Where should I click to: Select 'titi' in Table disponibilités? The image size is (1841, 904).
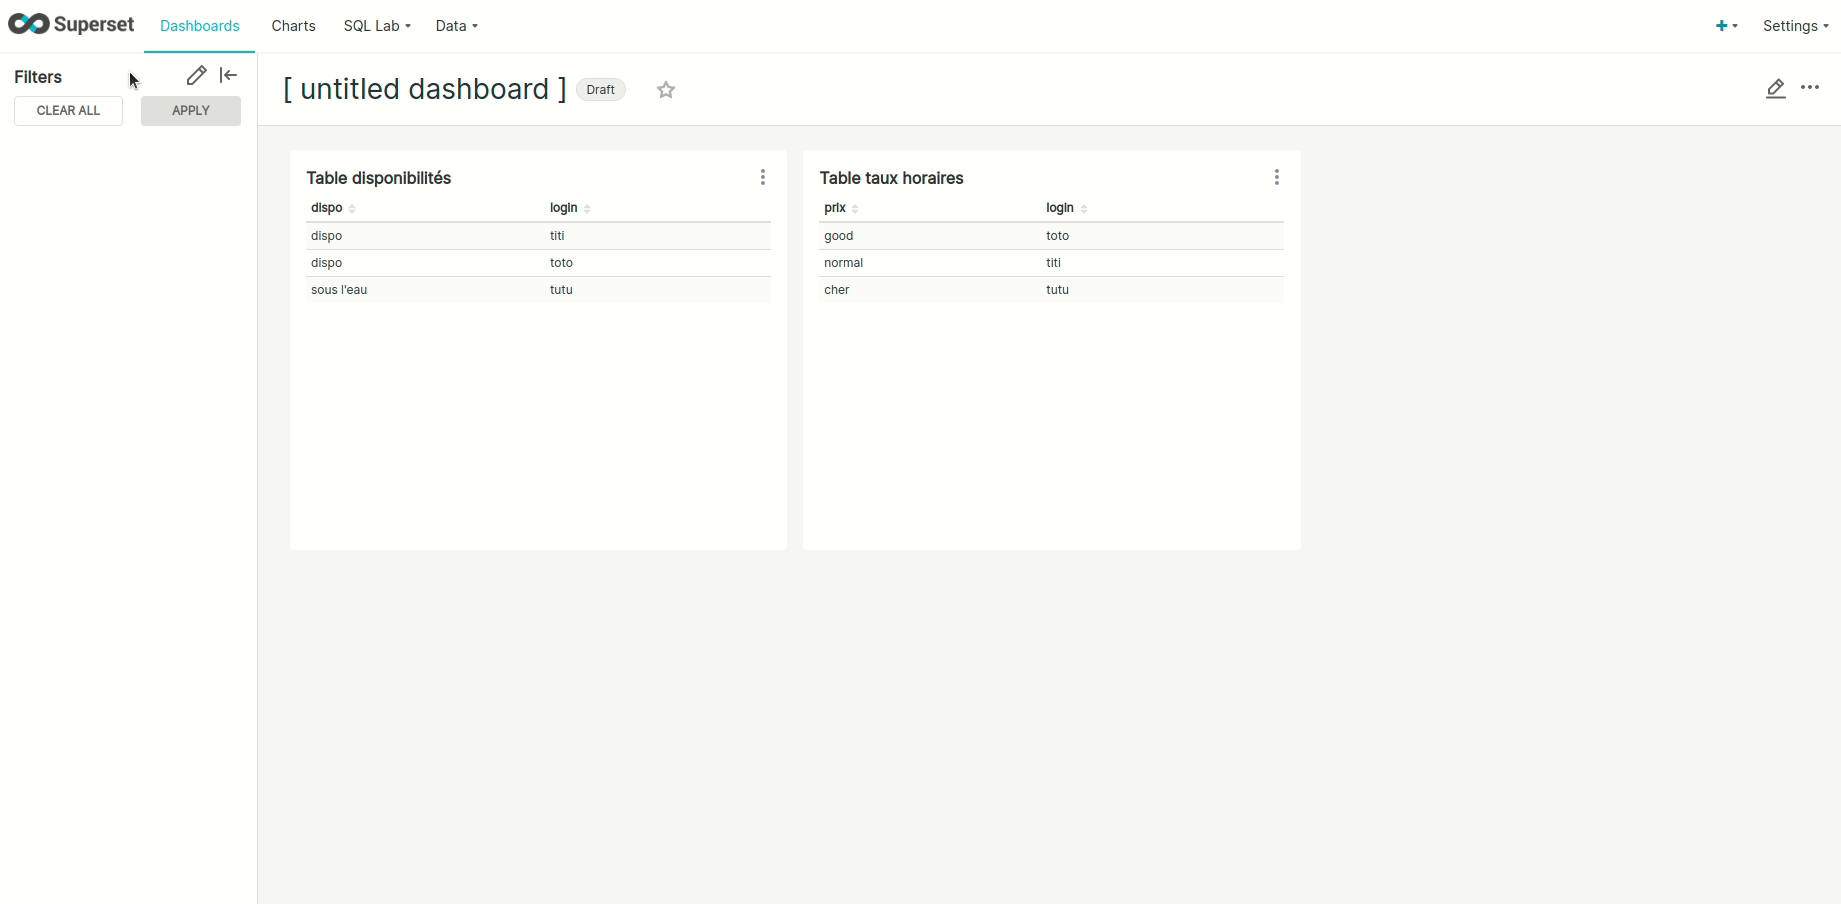(557, 236)
